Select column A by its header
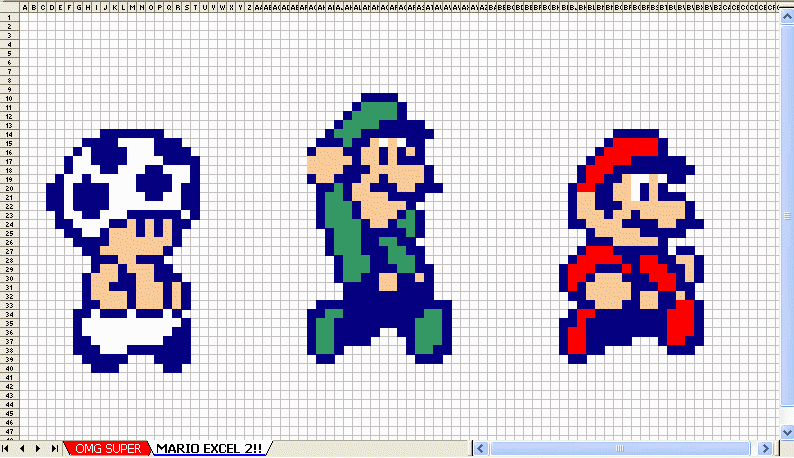 tap(25, 7)
